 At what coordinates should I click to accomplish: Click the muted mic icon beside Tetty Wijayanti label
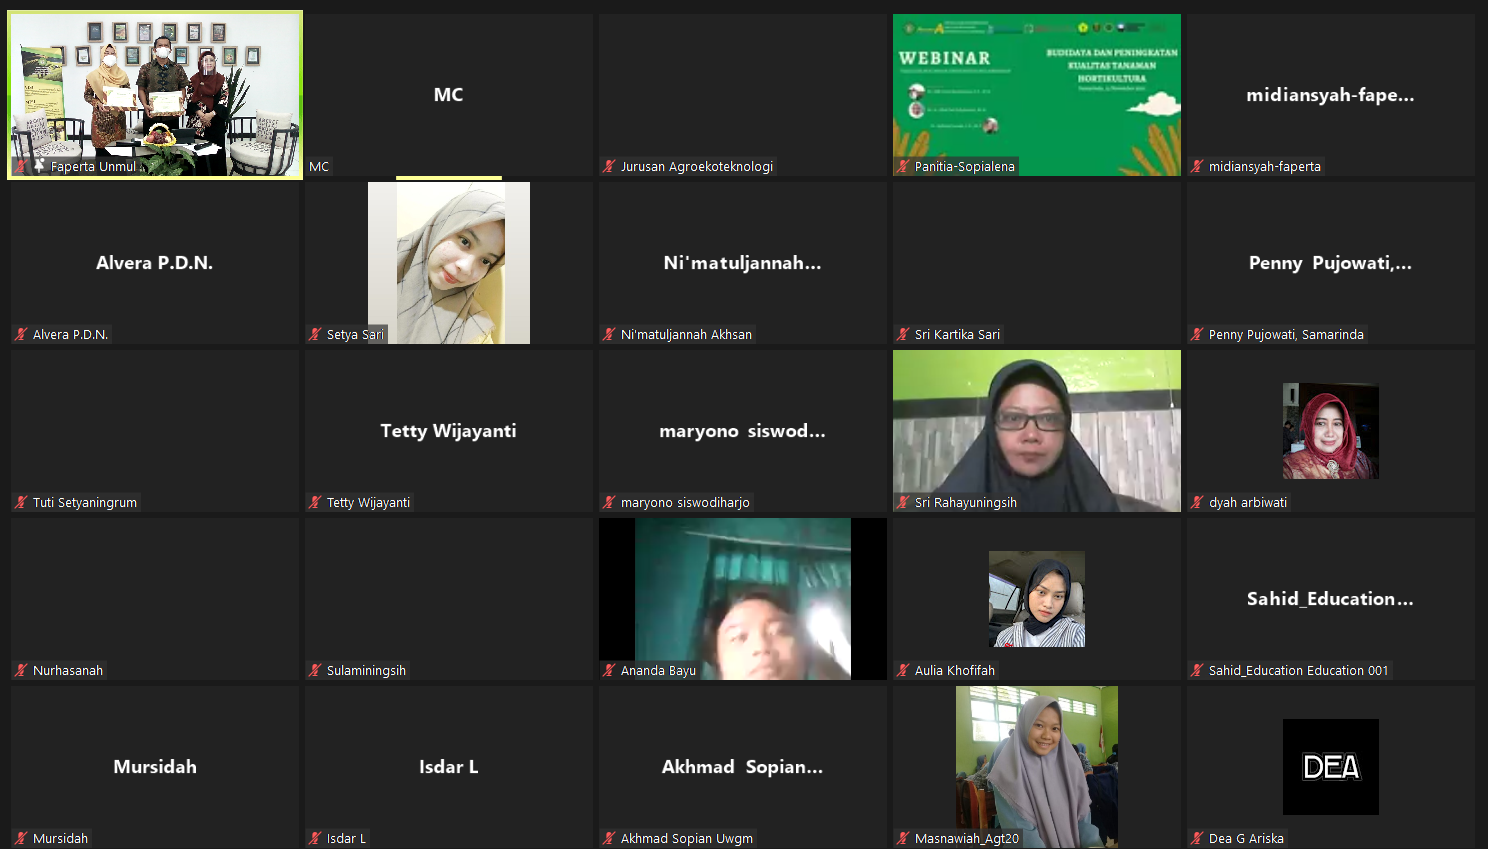(x=315, y=502)
